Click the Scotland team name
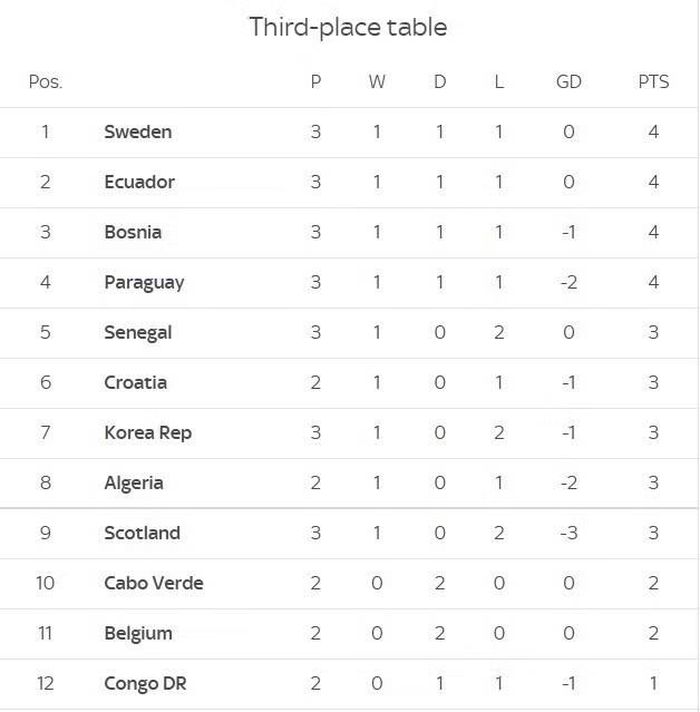The width and height of the screenshot is (700, 712). click(142, 533)
